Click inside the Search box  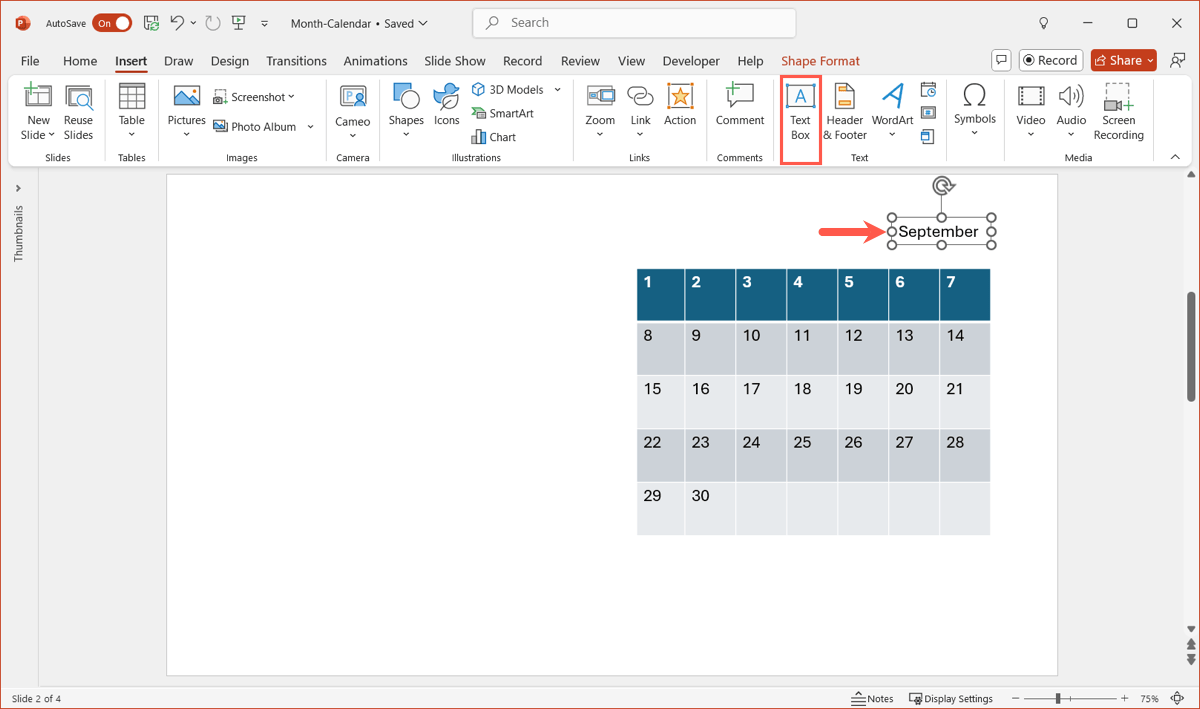point(634,23)
